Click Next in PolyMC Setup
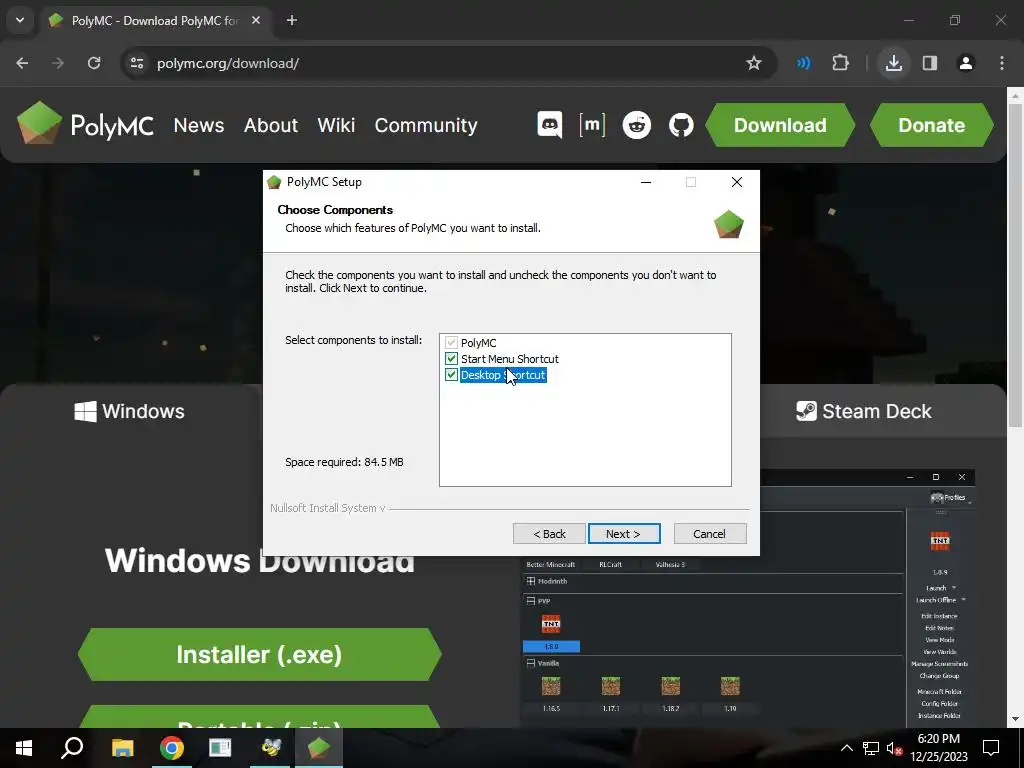Viewport: 1024px width, 768px height. [624, 534]
